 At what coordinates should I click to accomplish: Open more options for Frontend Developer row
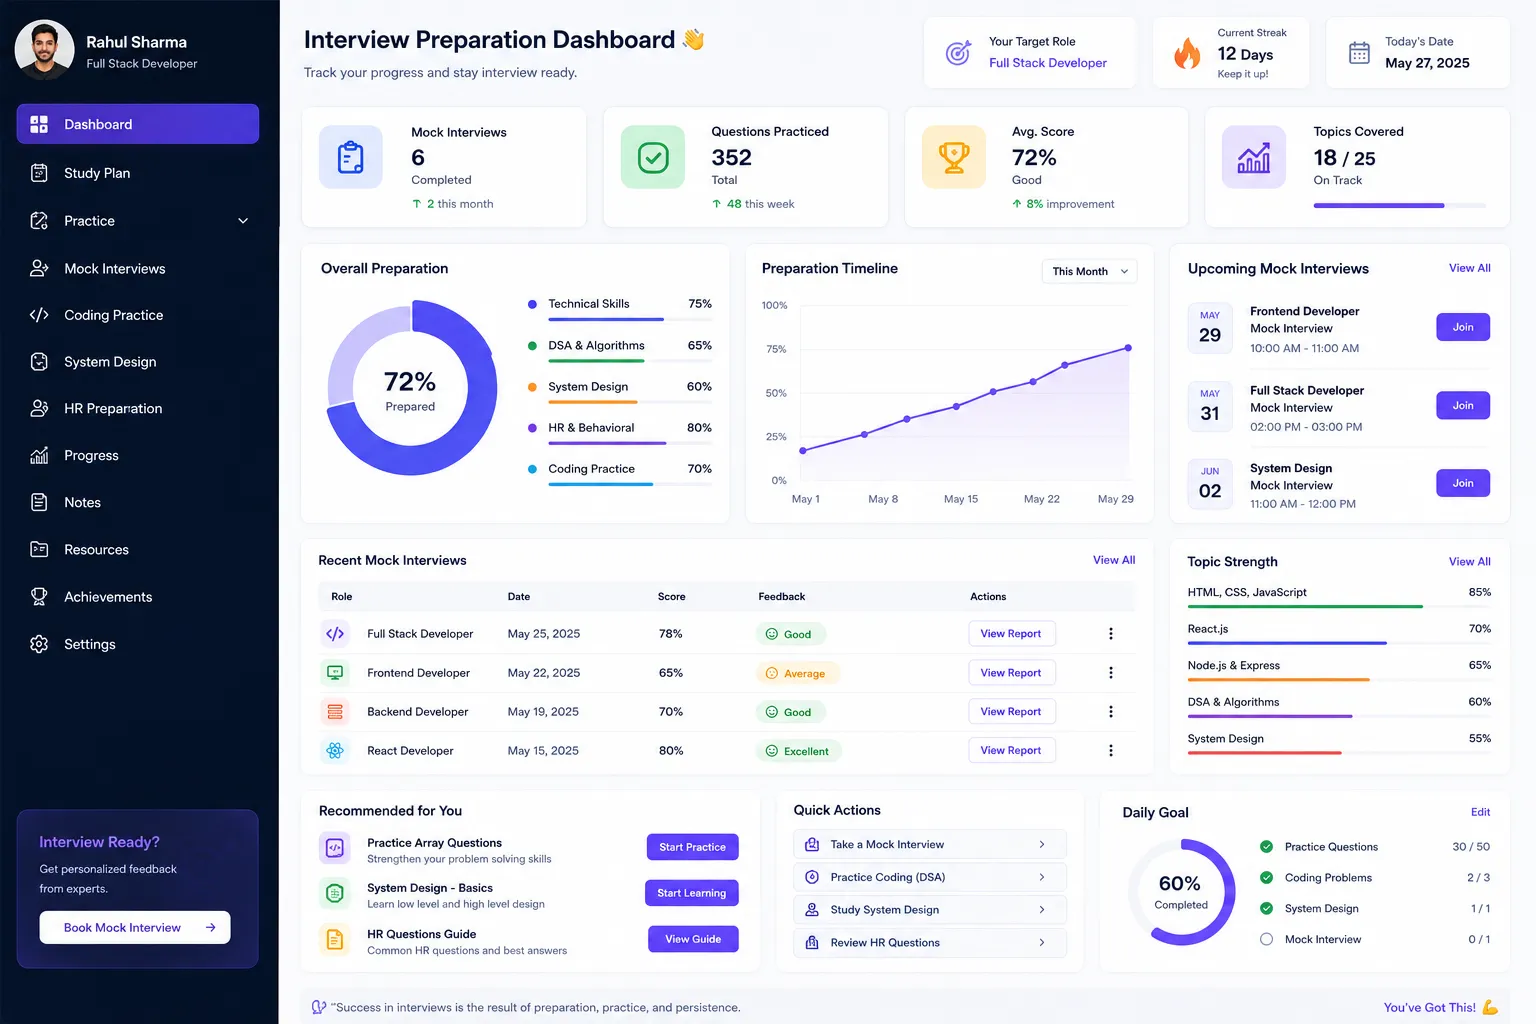pyautogui.click(x=1111, y=673)
